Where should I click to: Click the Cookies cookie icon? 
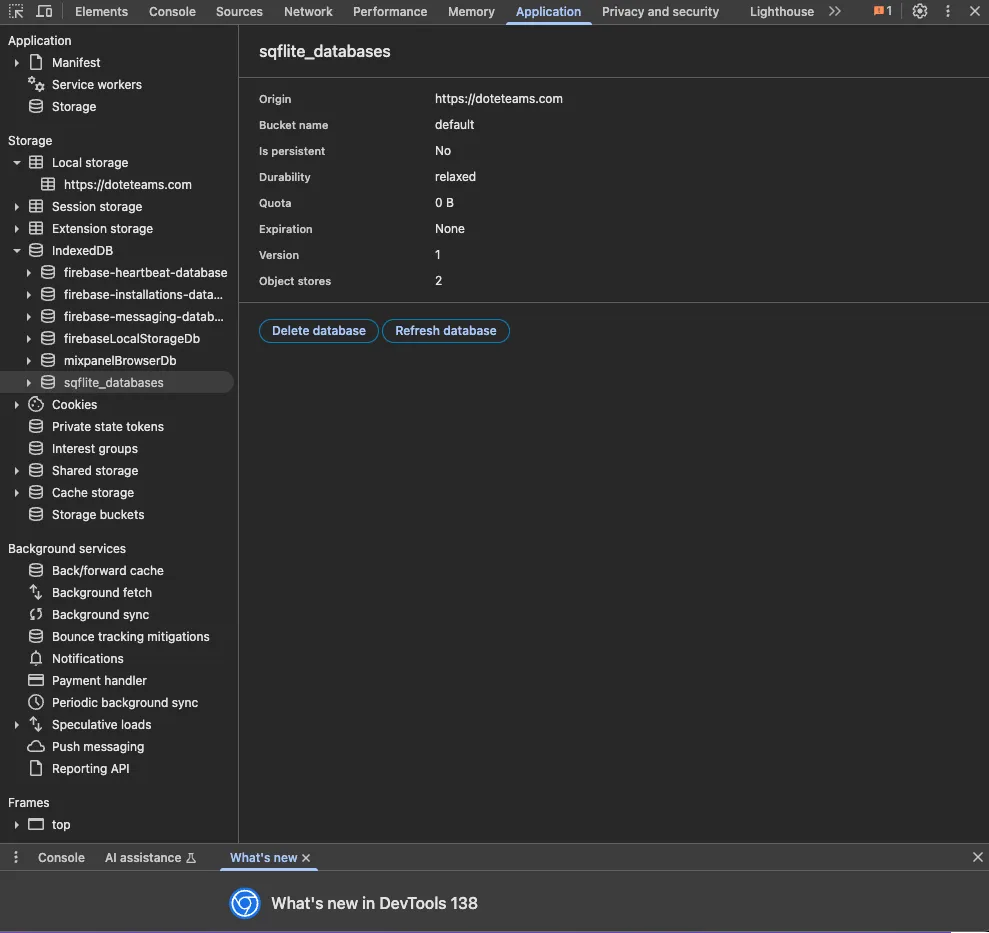[36, 404]
